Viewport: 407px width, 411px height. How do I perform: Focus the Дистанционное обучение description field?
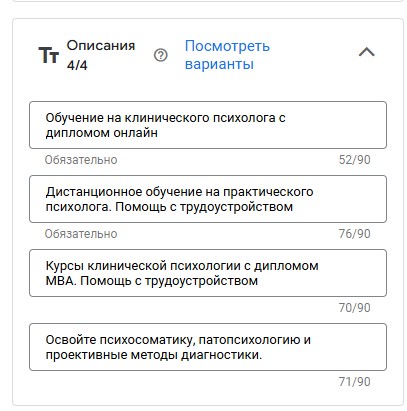click(208, 199)
